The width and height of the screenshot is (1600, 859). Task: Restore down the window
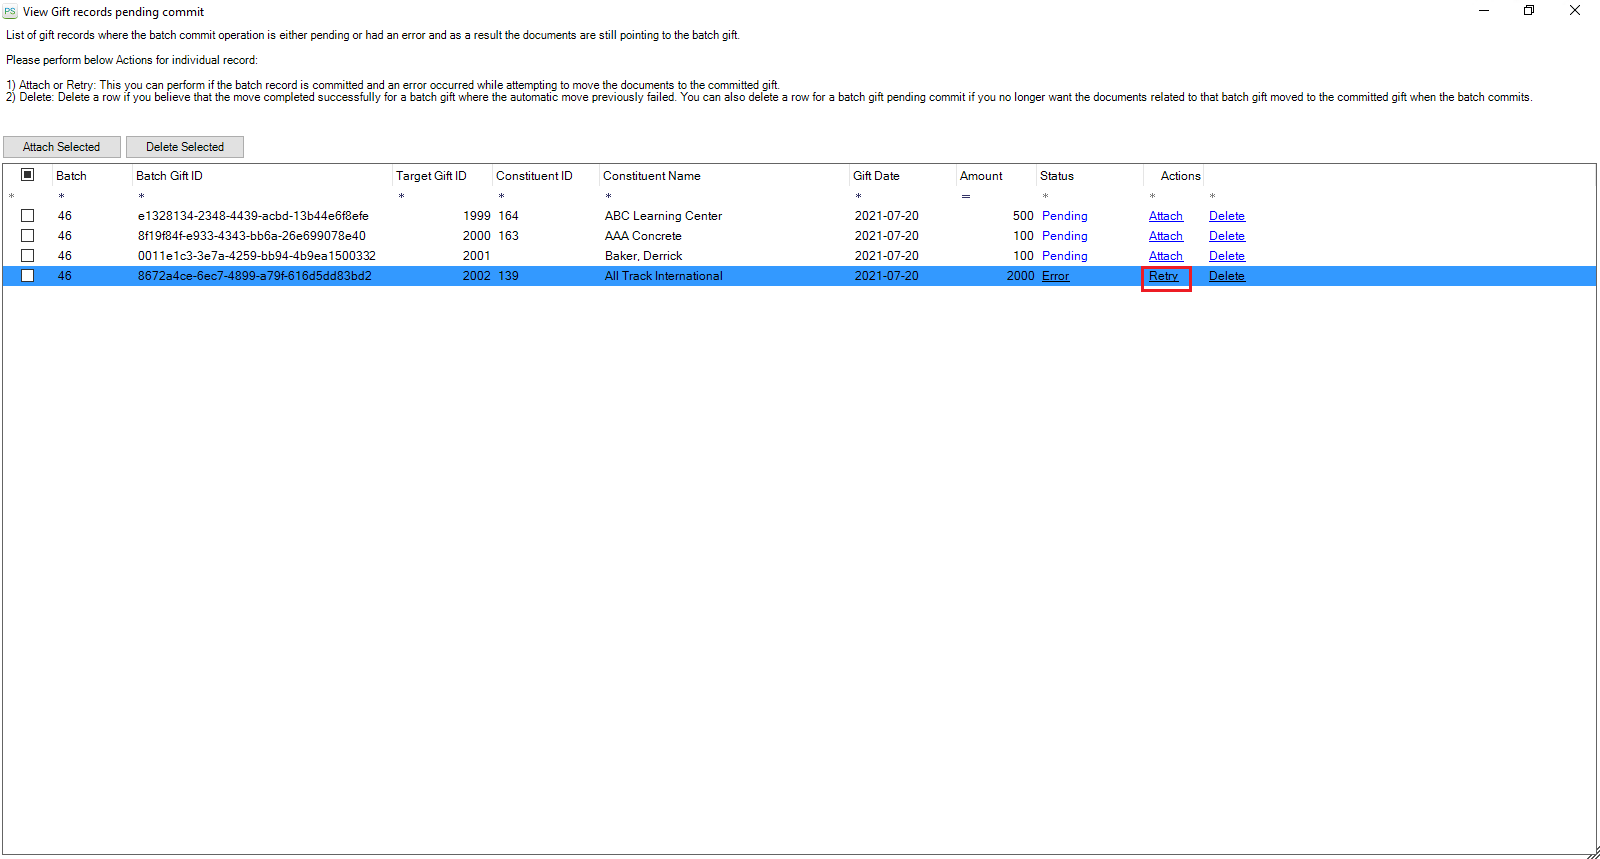click(x=1528, y=11)
